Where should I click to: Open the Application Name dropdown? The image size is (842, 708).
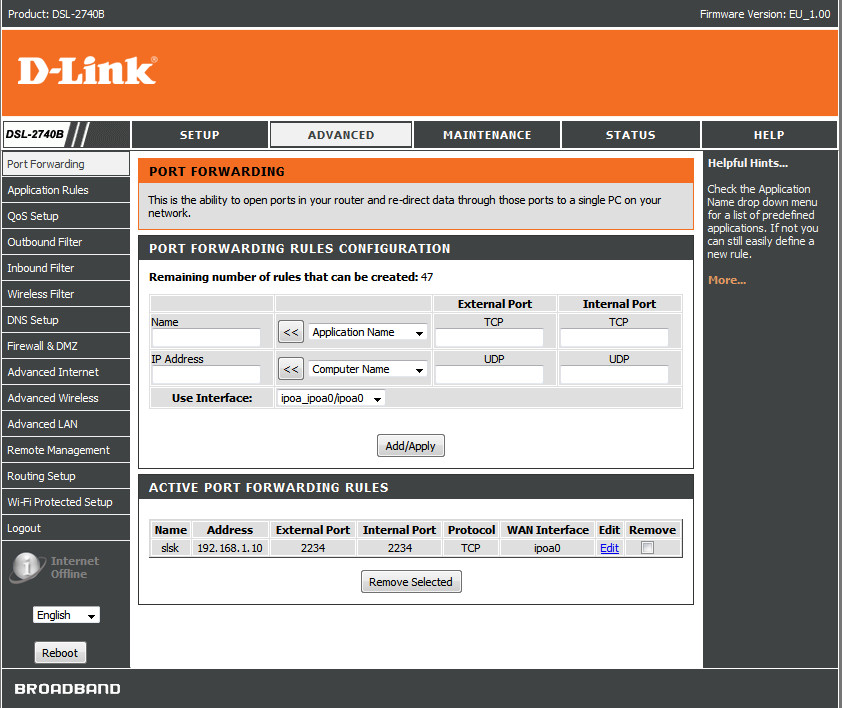[367, 330]
